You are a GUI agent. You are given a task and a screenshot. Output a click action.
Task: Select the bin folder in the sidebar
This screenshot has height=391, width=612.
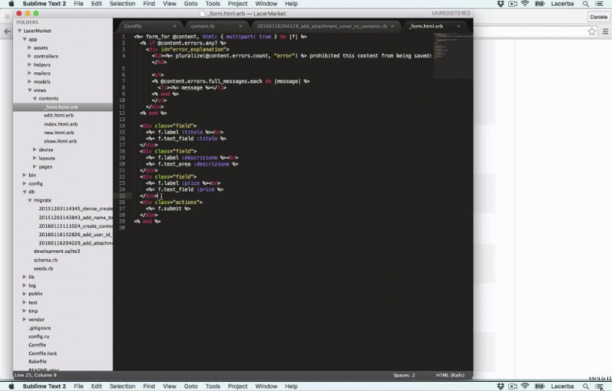tap(32, 175)
